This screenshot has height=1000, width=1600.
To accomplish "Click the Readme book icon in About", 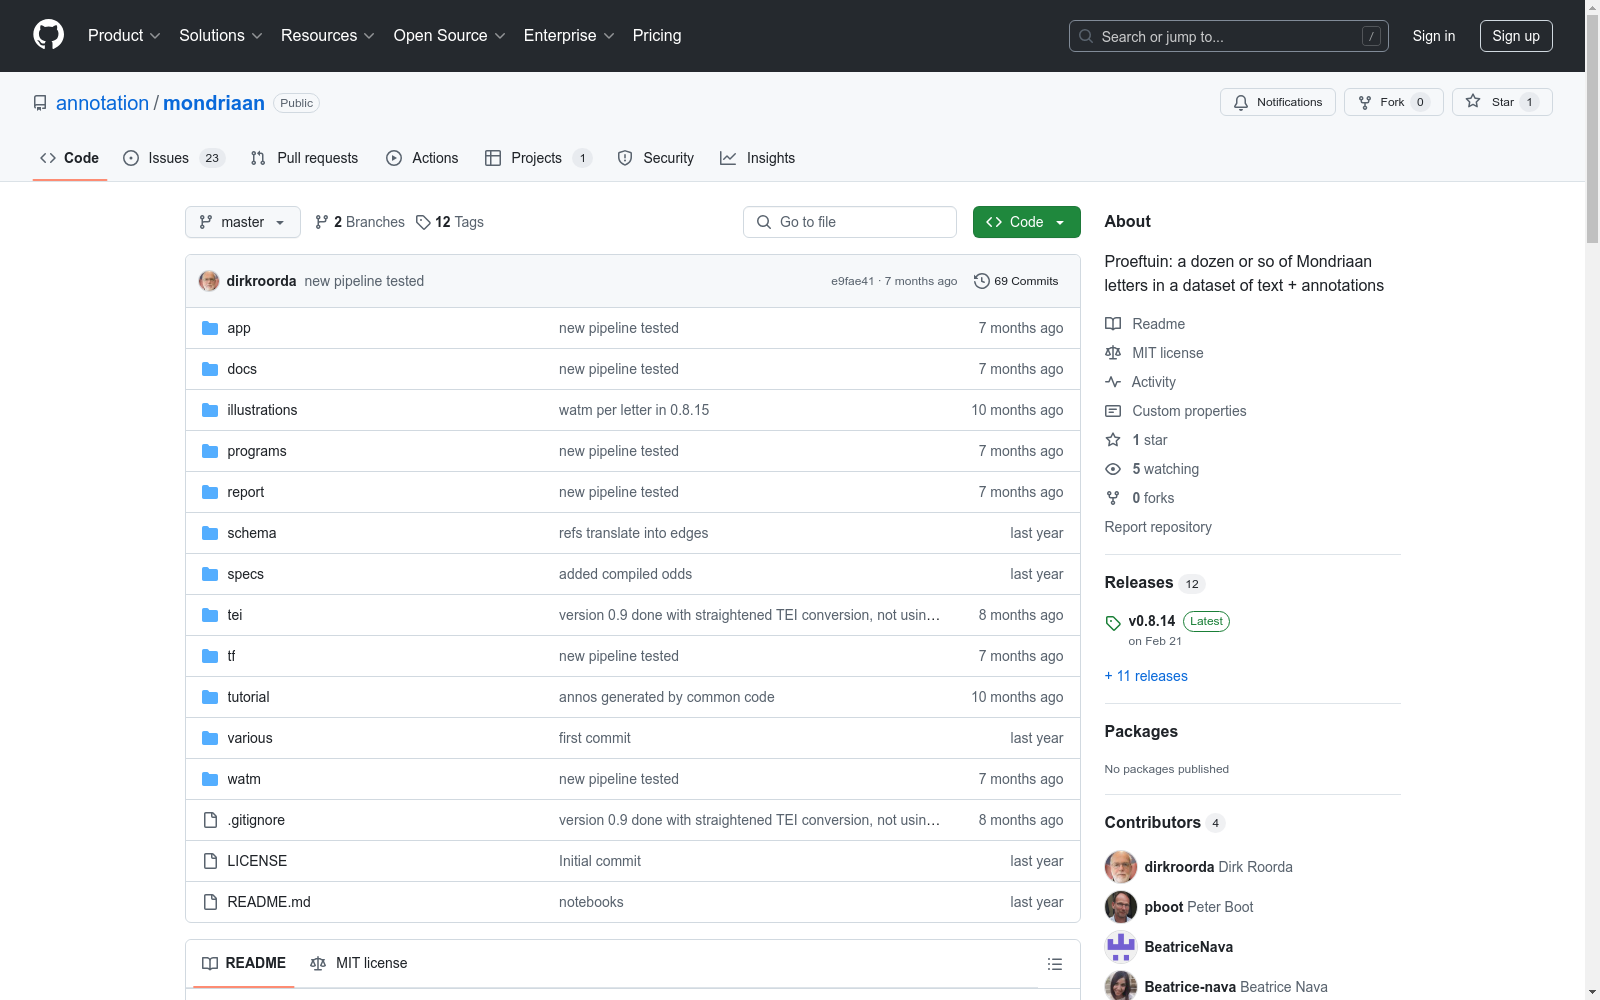I will pos(1113,324).
